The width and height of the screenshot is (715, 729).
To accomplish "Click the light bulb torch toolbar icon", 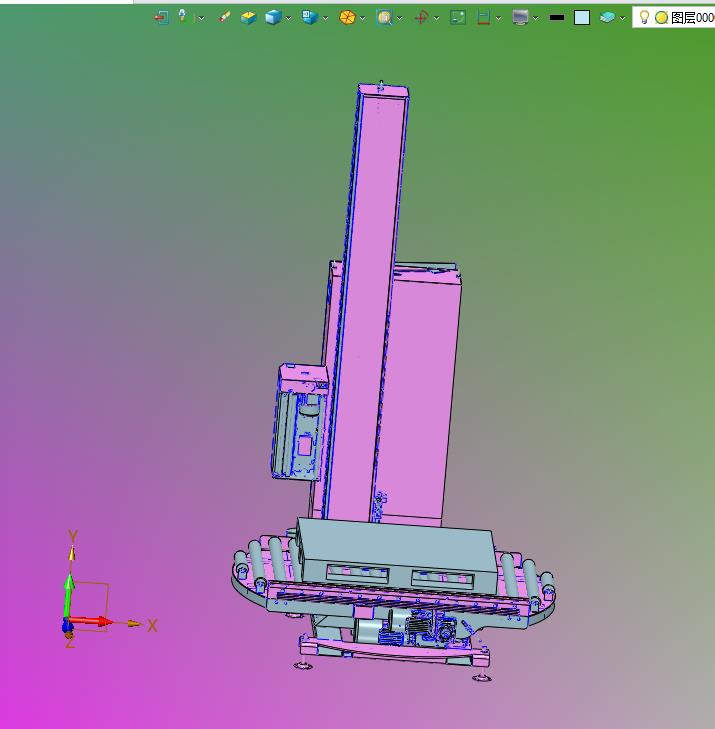I will point(182,16).
